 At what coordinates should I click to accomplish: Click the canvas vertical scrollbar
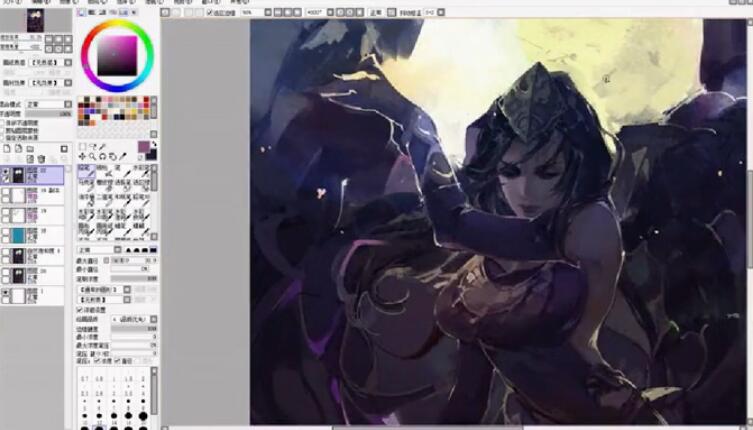(x=749, y=219)
